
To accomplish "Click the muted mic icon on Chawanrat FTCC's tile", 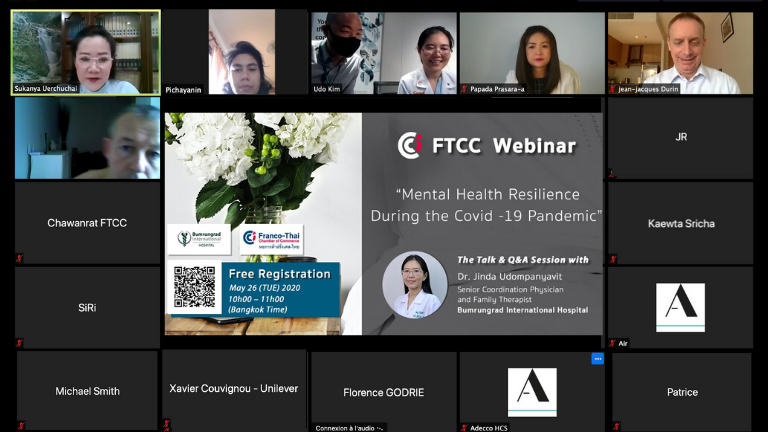I will click(x=20, y=258).
